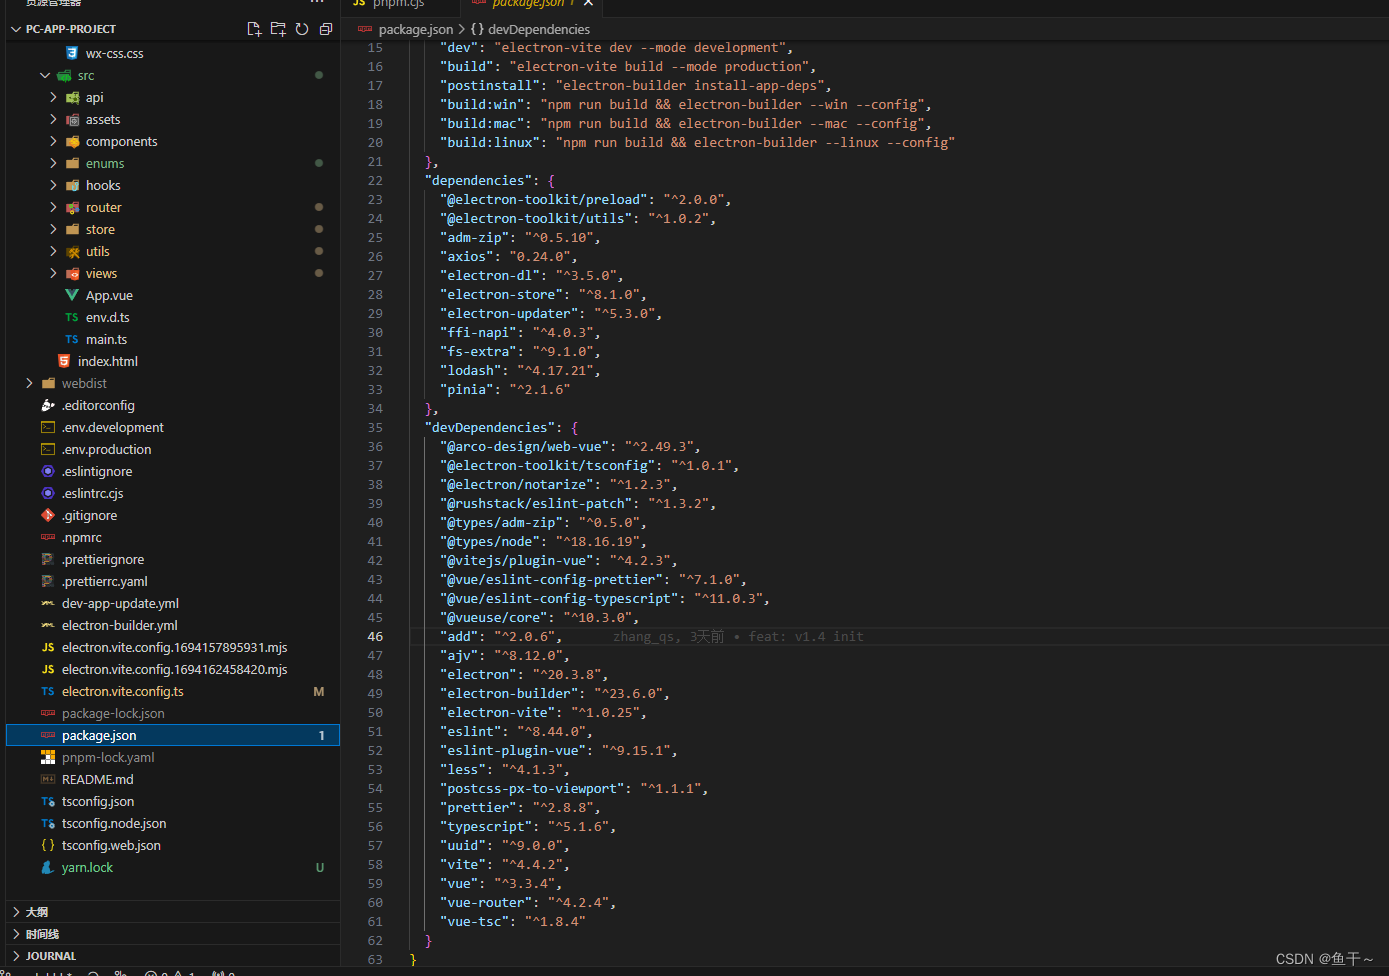Expand the hooks folder

coord(53,185)
